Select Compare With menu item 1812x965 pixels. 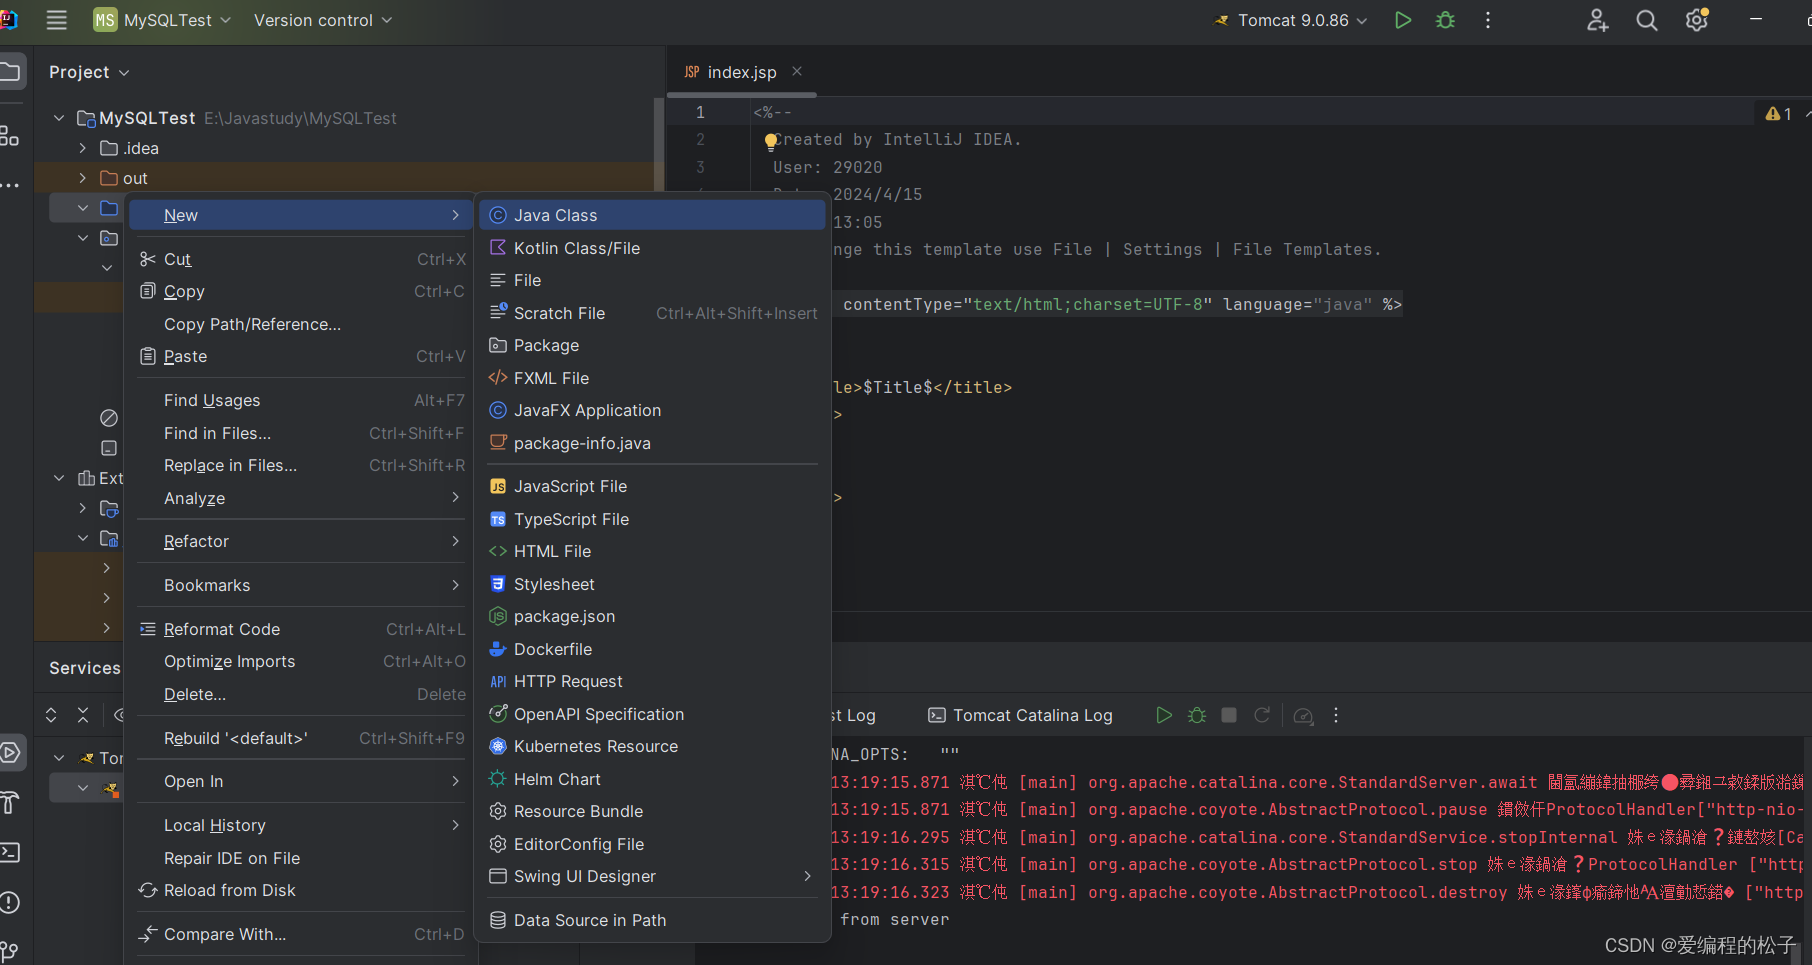tap(301, 934)
